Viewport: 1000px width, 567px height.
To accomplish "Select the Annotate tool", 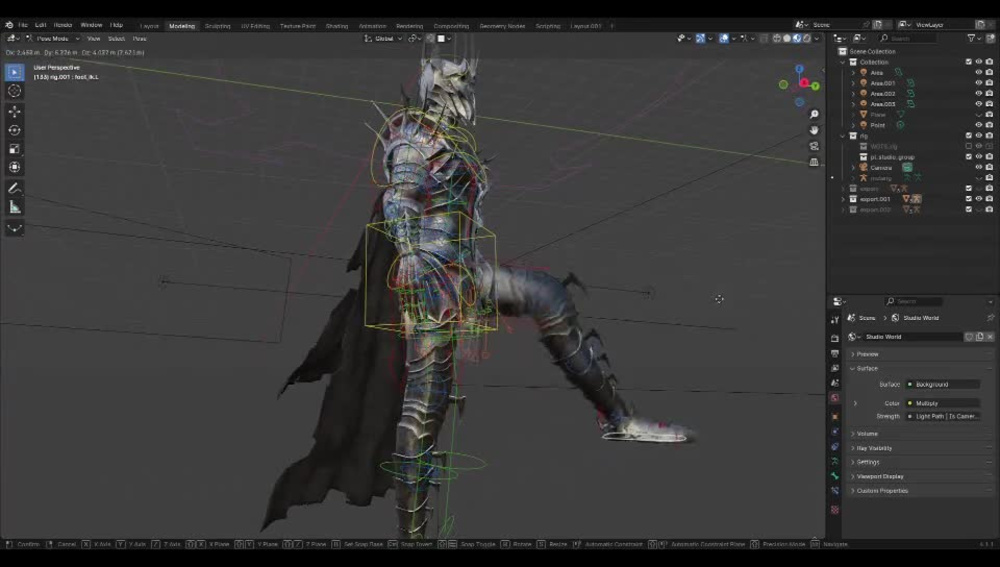I will [x=14, y=189].
